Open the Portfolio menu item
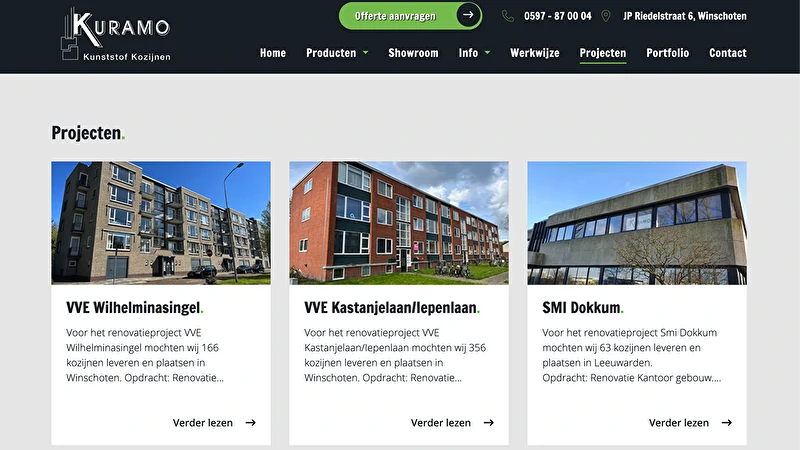800x450 pixels. (667, 53)
